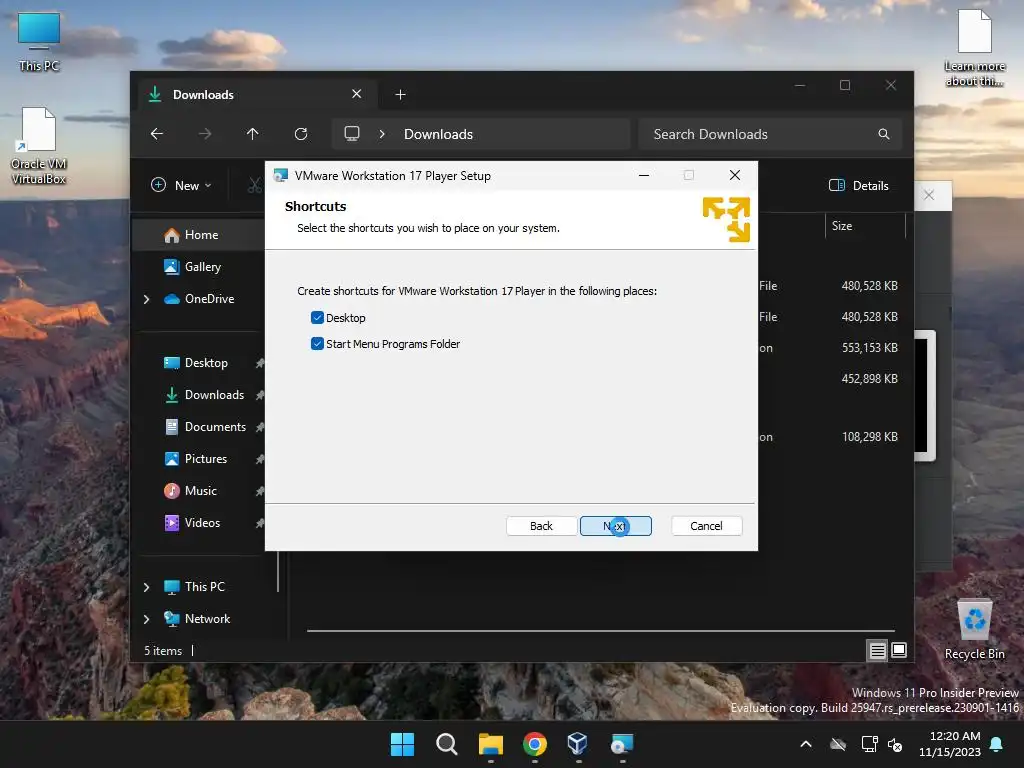Open Home in the sidebar
Viewport: 1024px width, 768px height.
coord(199,235)
